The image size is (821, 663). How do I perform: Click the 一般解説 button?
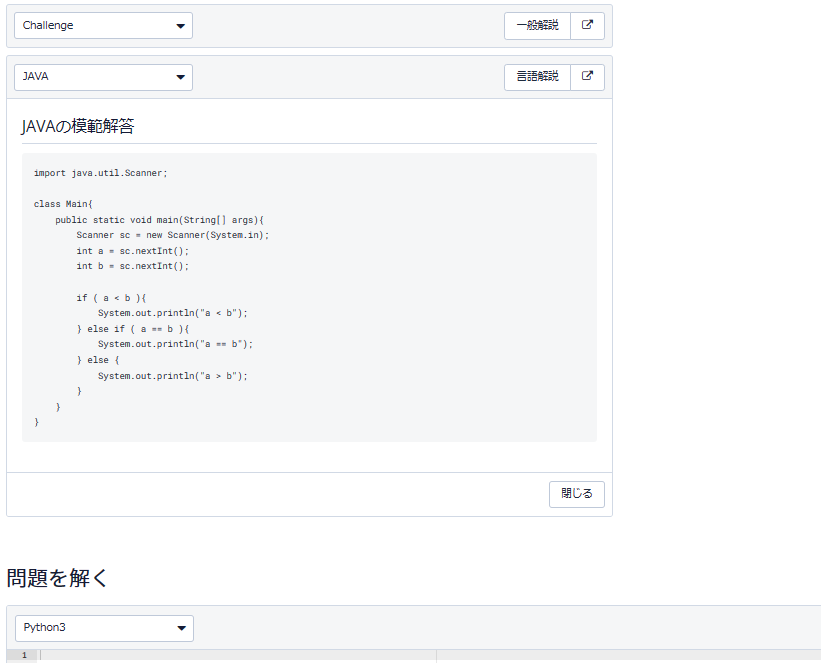pyautogui.click(x=536, y=25)
